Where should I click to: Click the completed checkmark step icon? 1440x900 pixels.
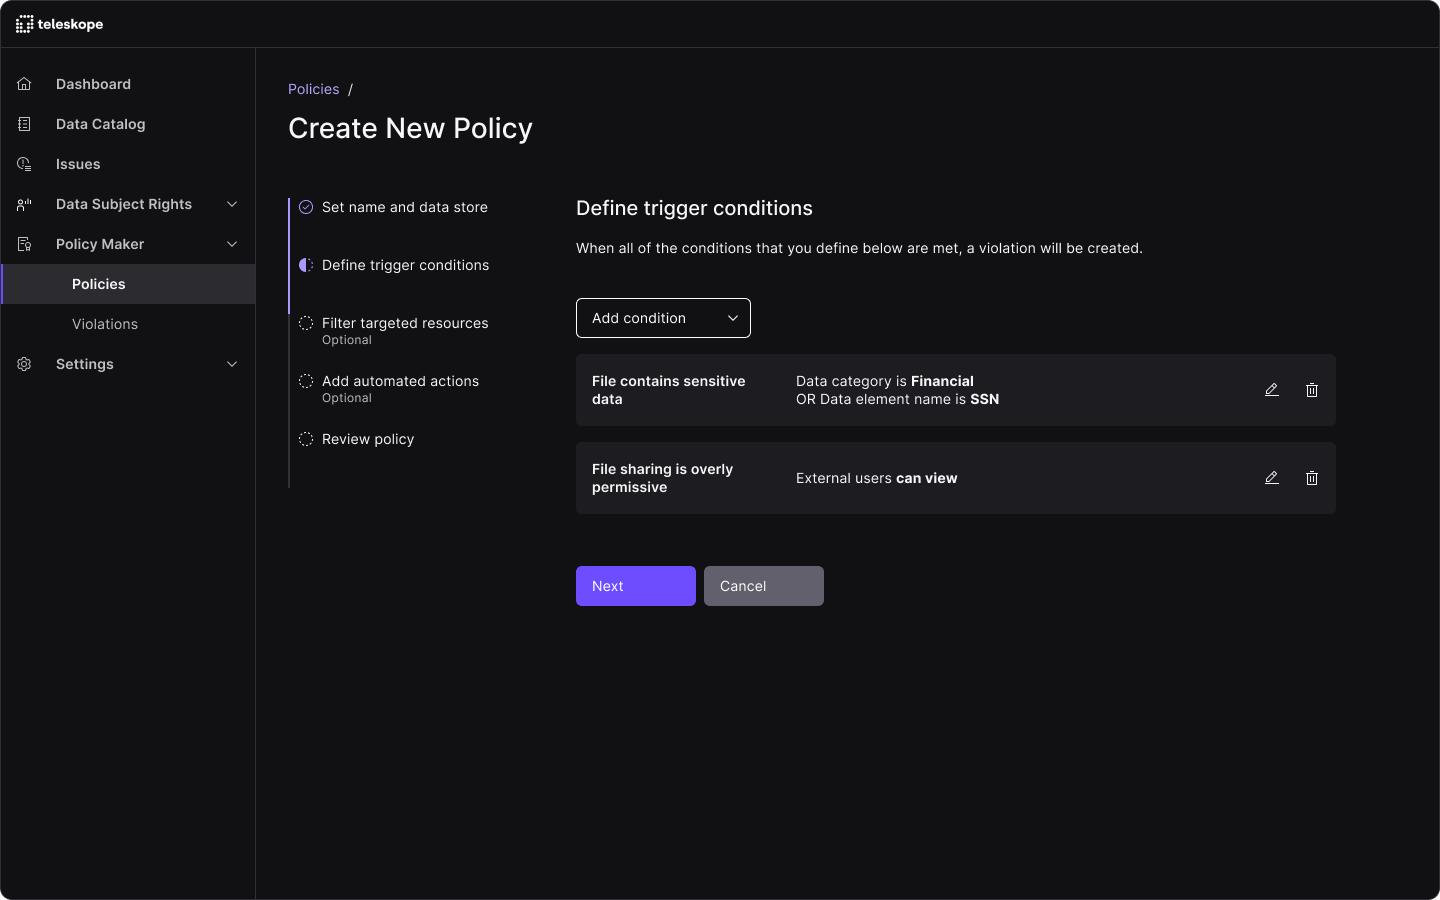(306, 207)
